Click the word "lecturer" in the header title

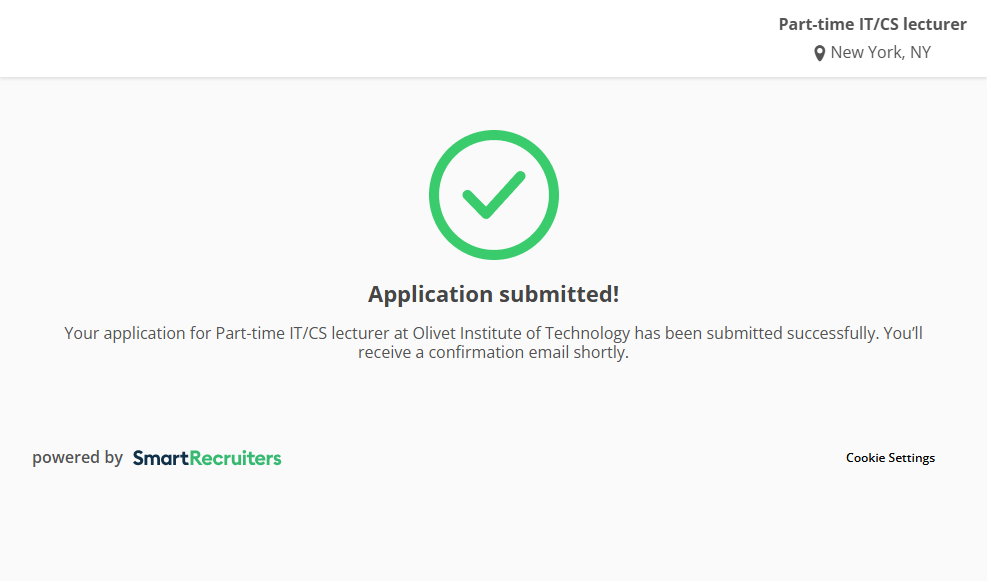tap(935, 24)
